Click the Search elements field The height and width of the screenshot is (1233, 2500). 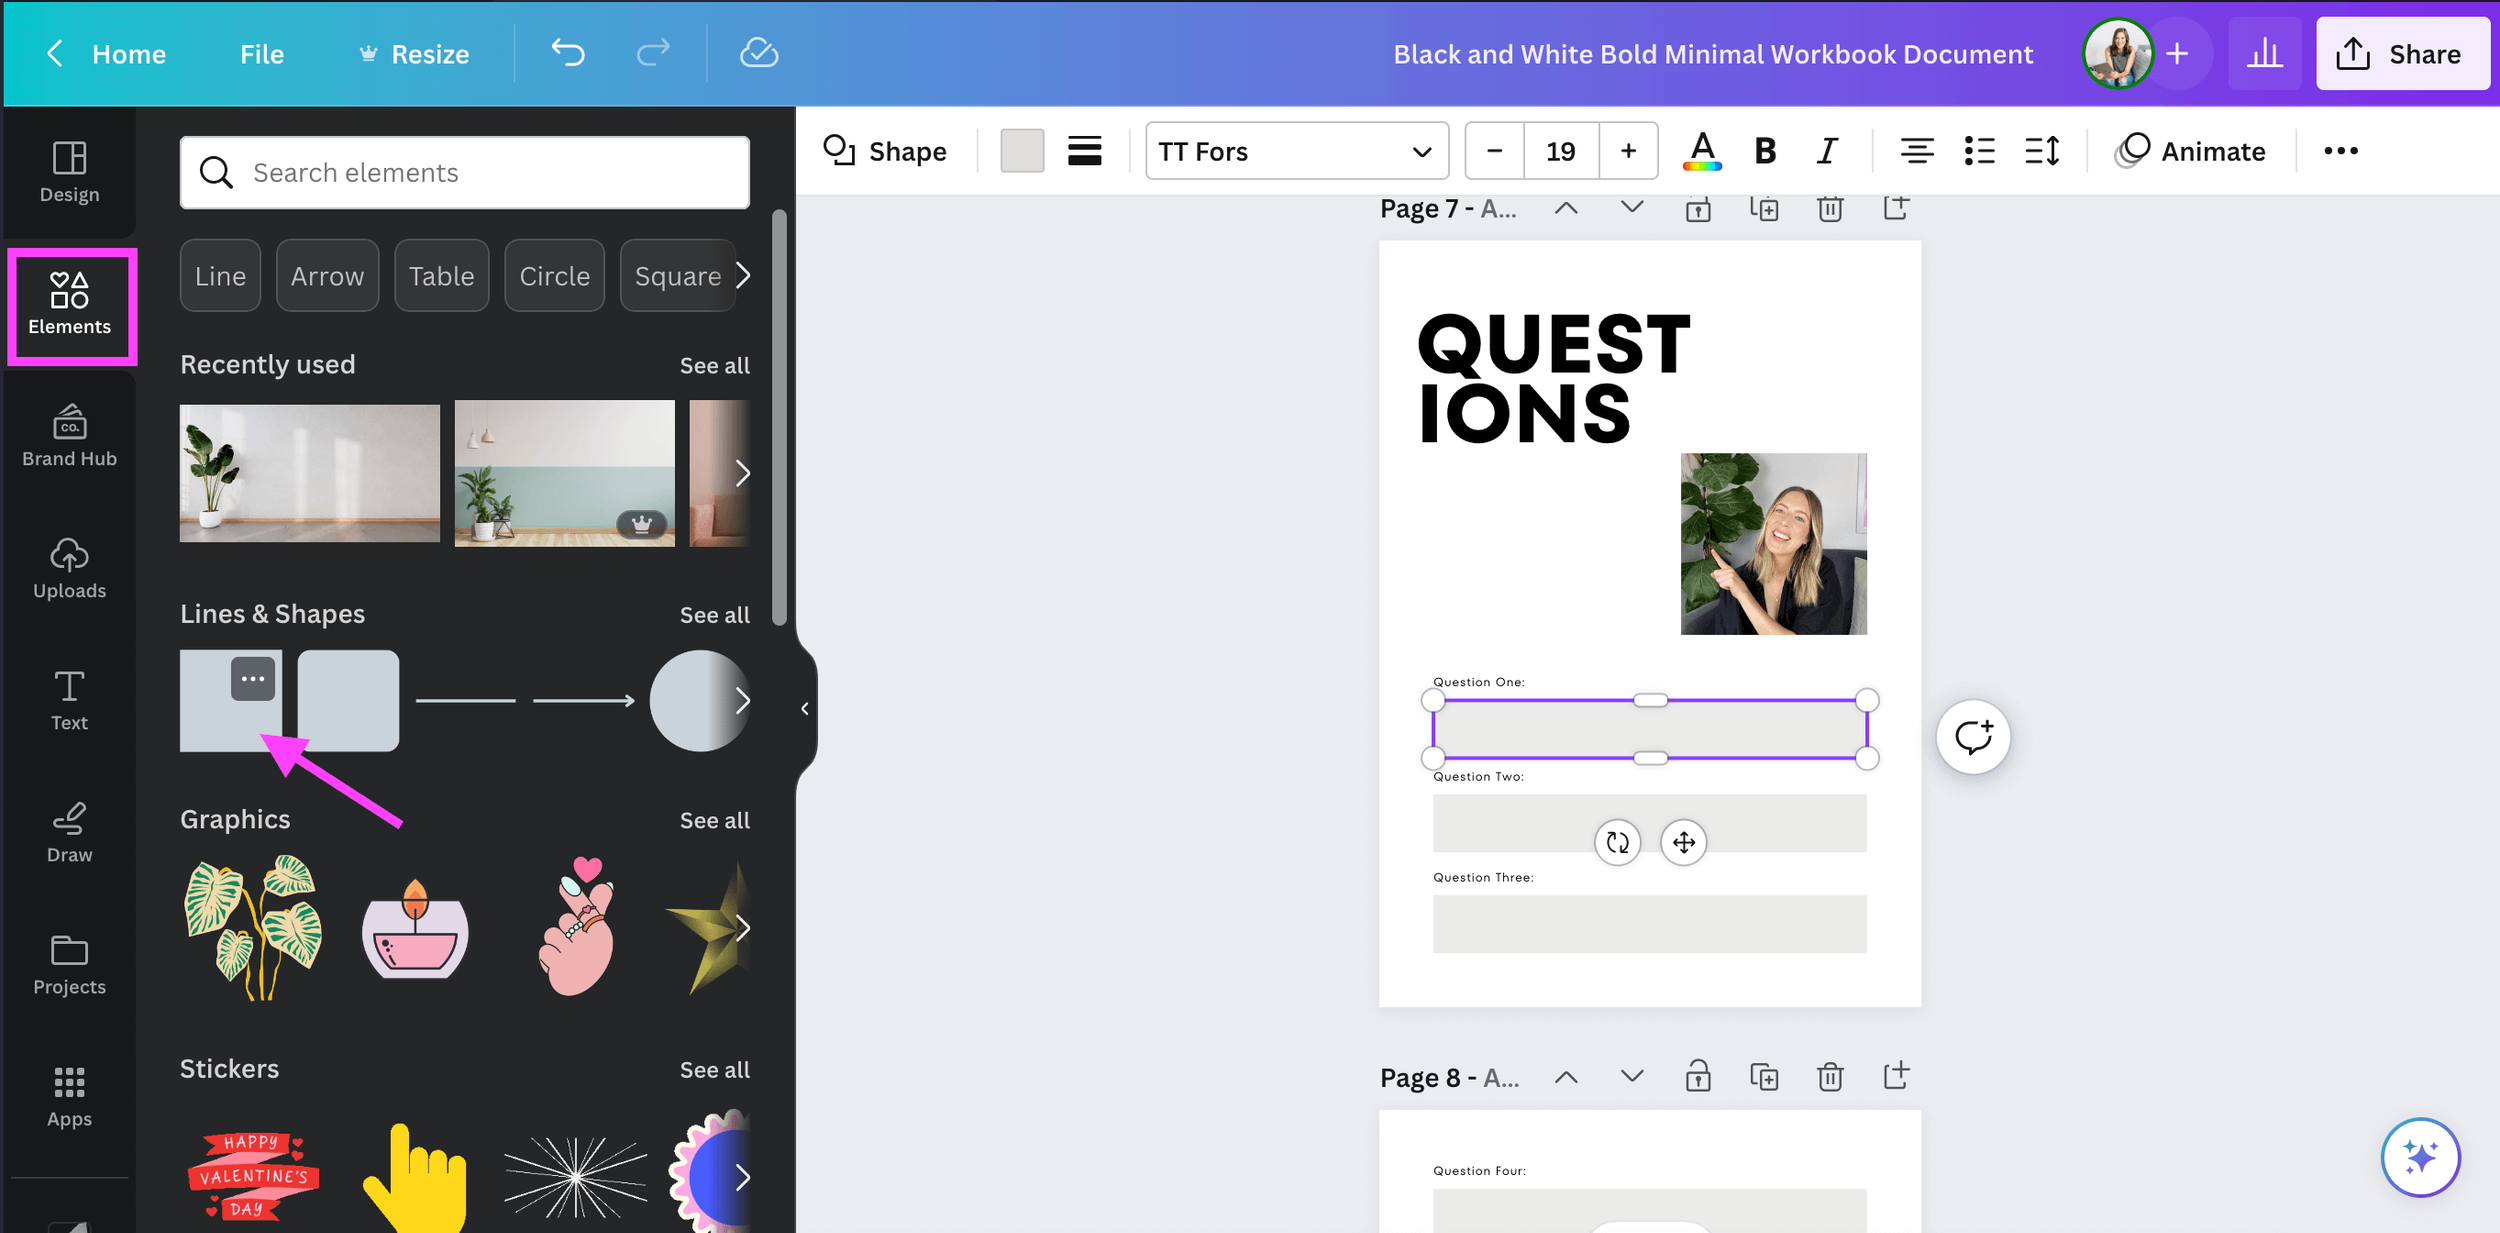(x=465, y=172)
